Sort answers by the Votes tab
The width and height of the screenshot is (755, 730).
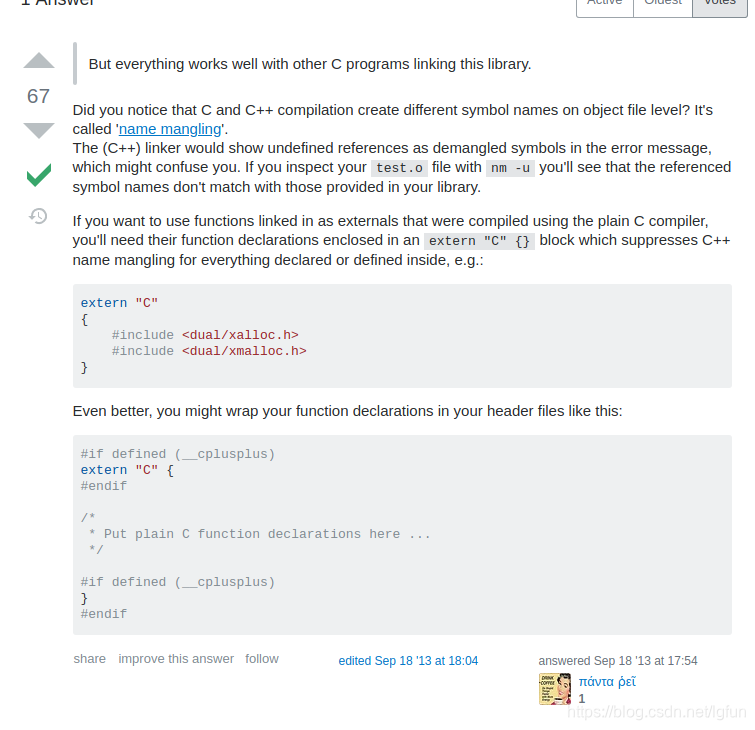coord(720,5)
